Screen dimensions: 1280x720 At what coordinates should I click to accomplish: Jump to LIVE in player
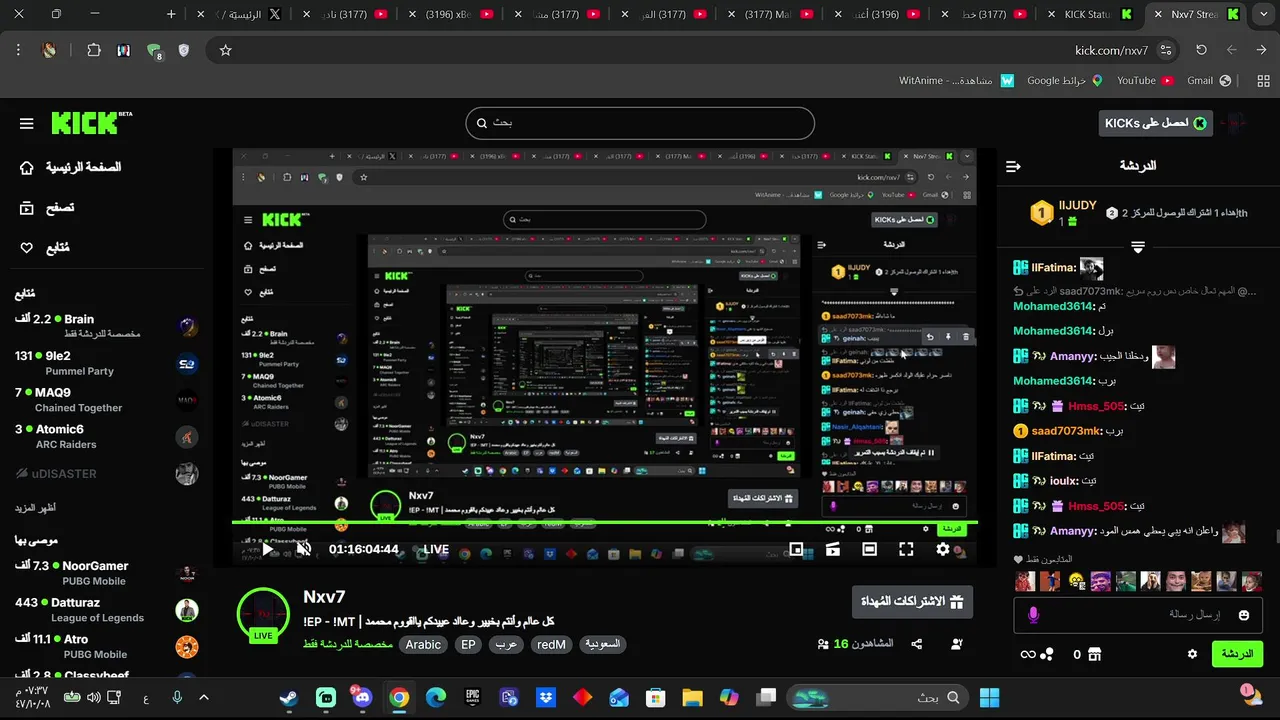coord(436,549)
